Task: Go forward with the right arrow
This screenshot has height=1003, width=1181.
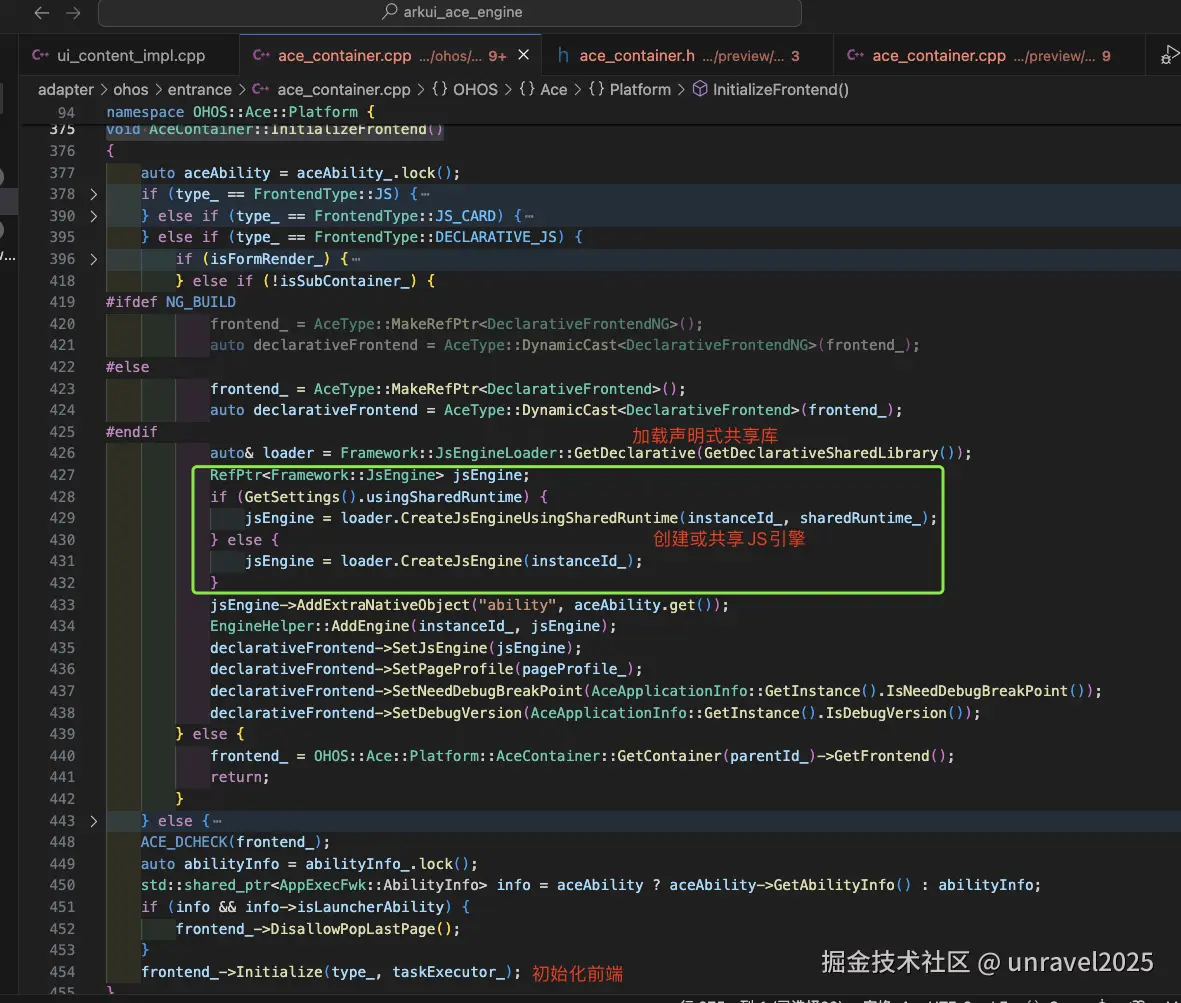Action: pyautogui.click(x=73, y=12)
